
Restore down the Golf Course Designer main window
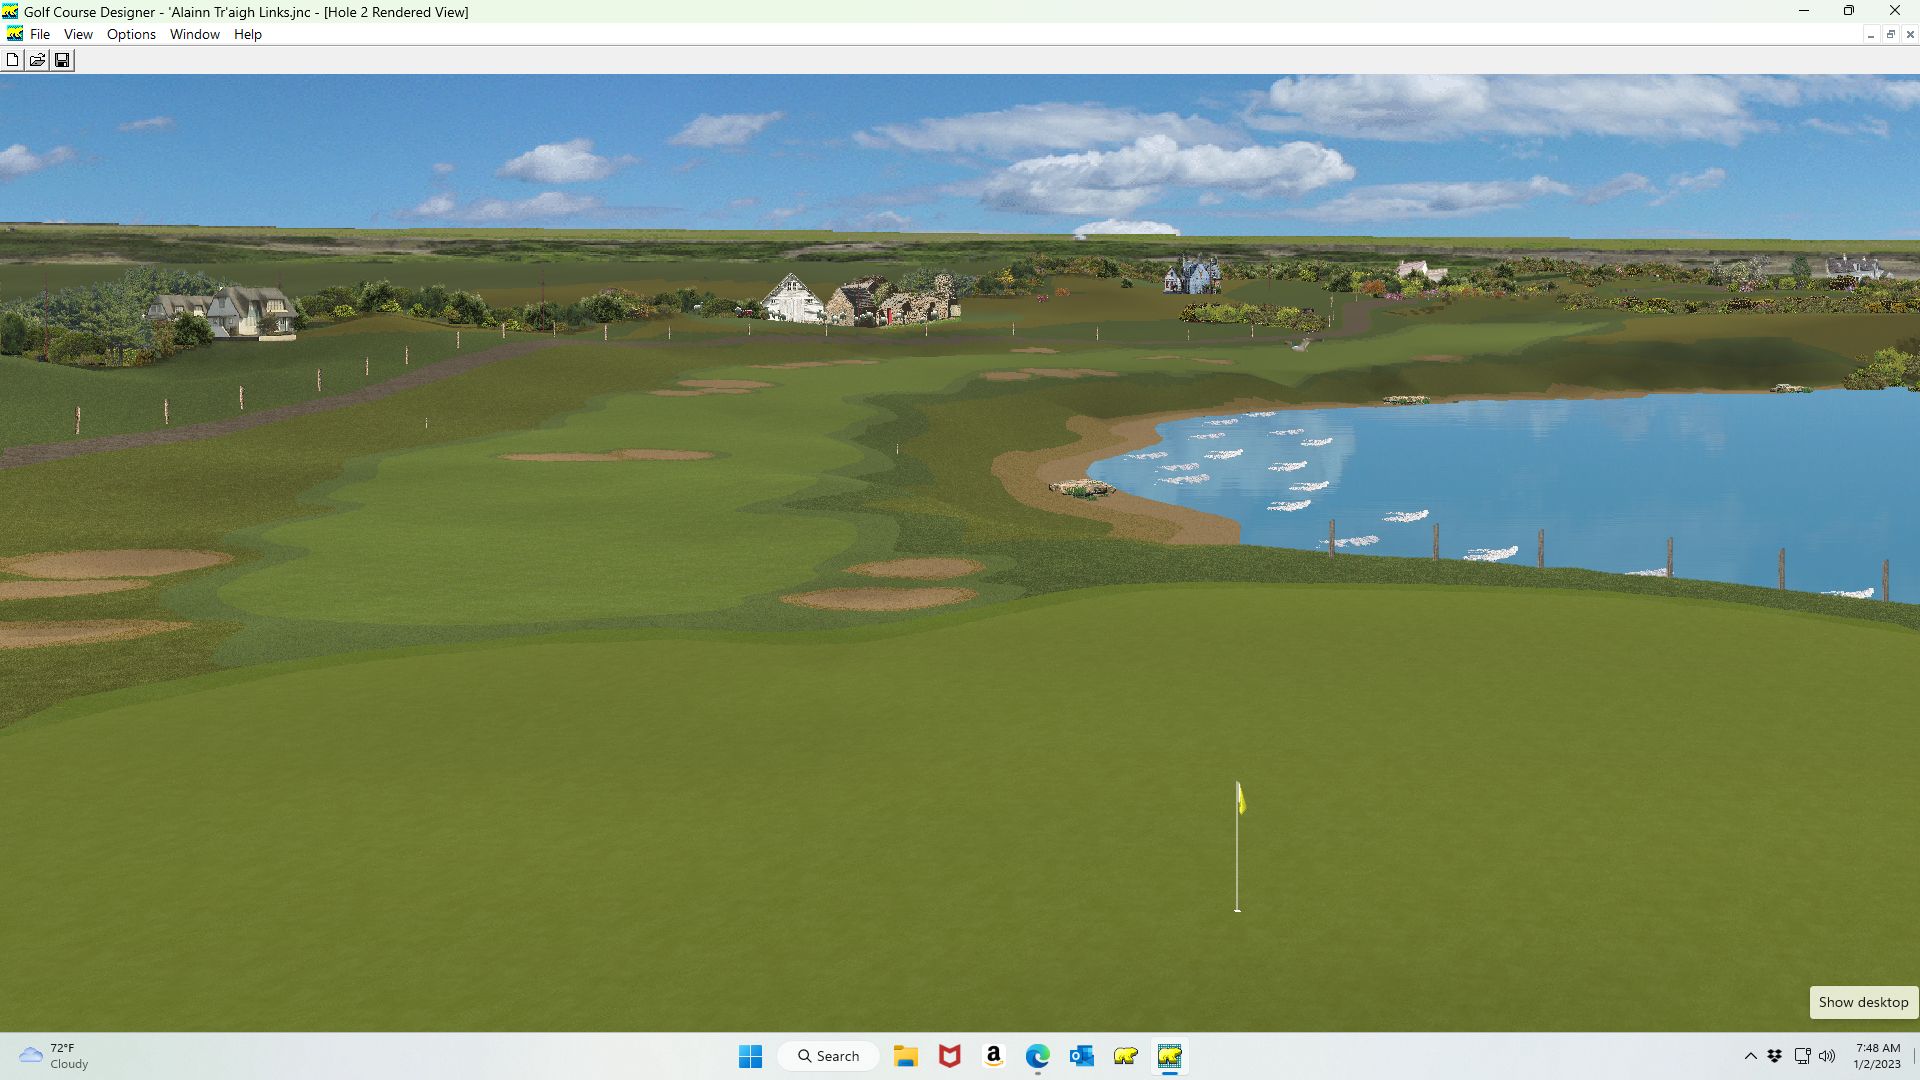pos(1849,11)
